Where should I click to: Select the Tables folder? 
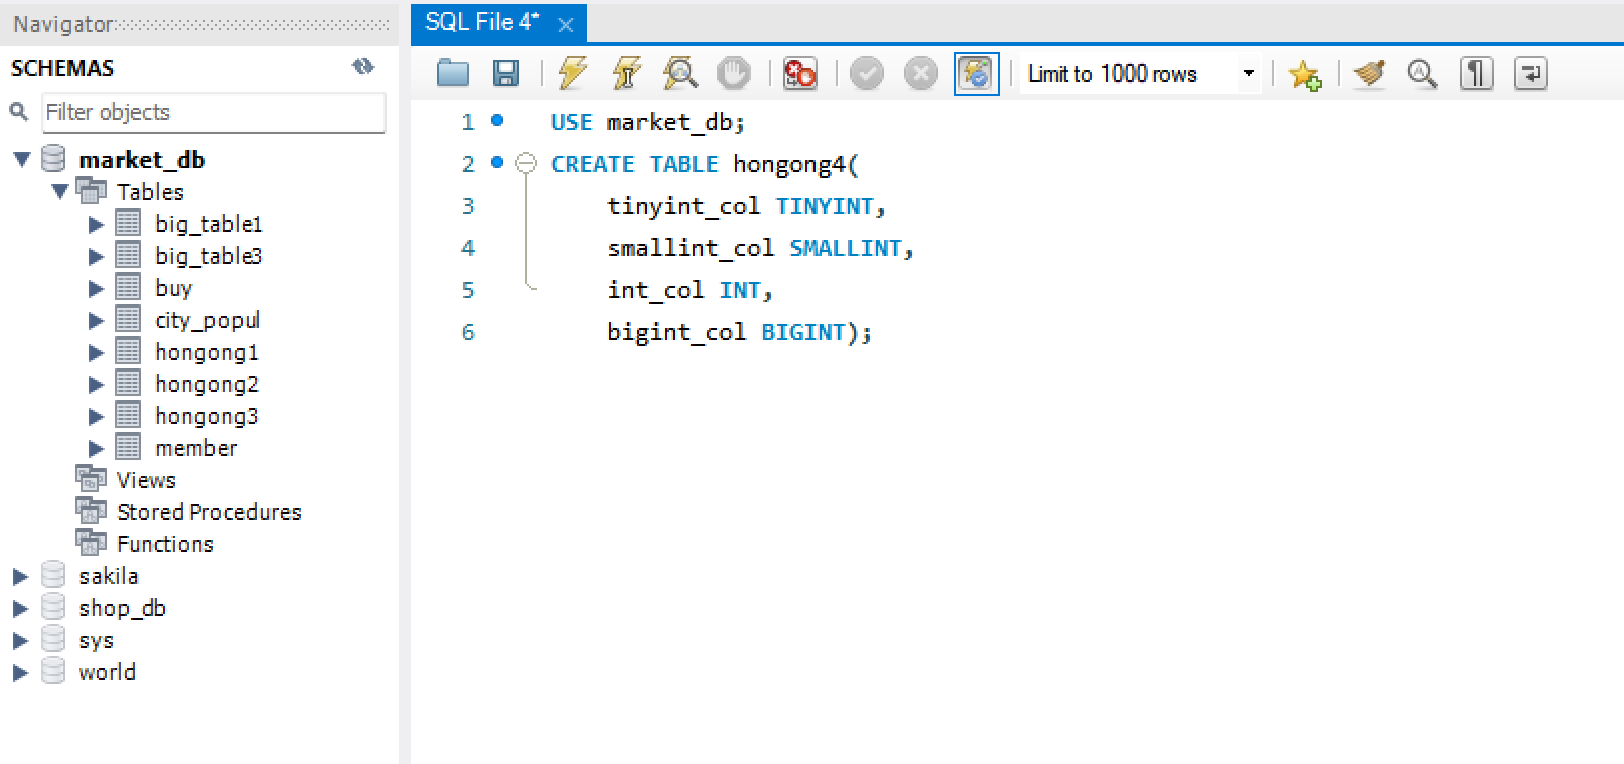pos(150,192)
